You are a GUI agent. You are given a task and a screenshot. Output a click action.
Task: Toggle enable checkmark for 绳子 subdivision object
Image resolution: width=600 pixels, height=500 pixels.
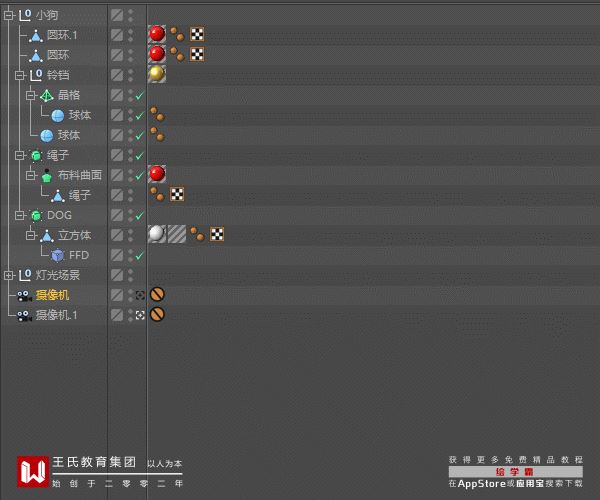pyautogui.click(x=140, y=156)
